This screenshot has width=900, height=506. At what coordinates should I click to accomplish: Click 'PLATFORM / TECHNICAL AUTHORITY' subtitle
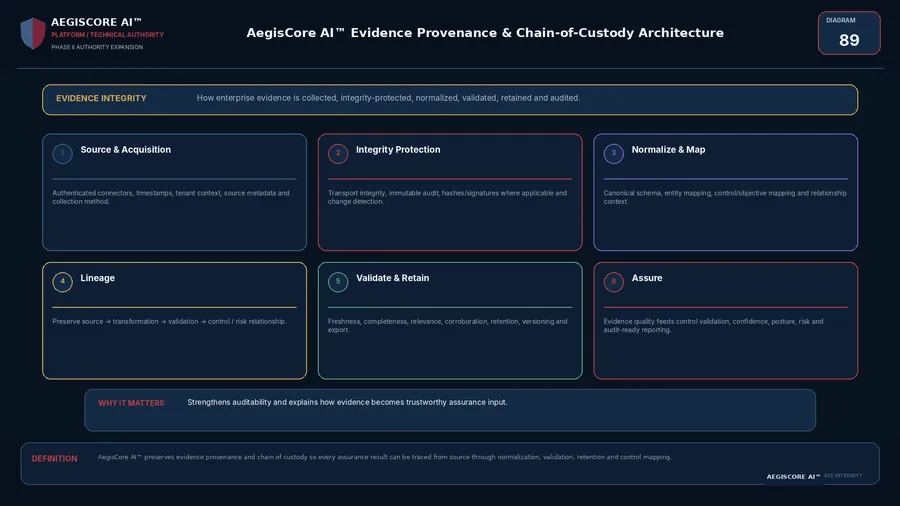(x=107, y=35)
